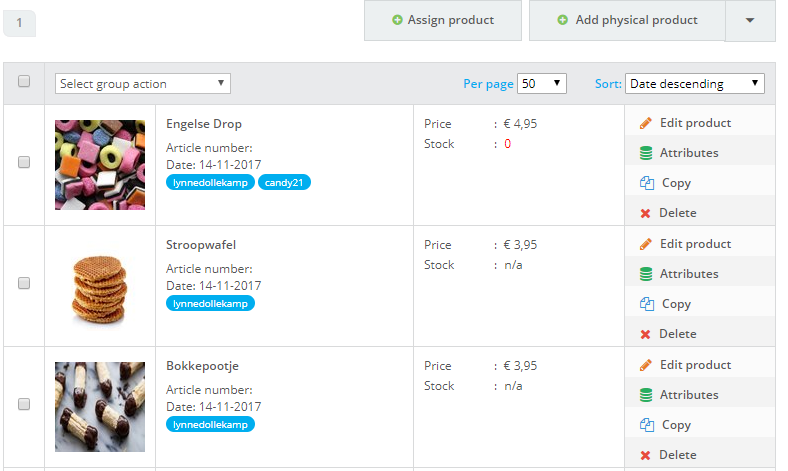Click the Bokkepootje product thumbnail
Screen dimensions: 788x471
click(x=100, y=406)
